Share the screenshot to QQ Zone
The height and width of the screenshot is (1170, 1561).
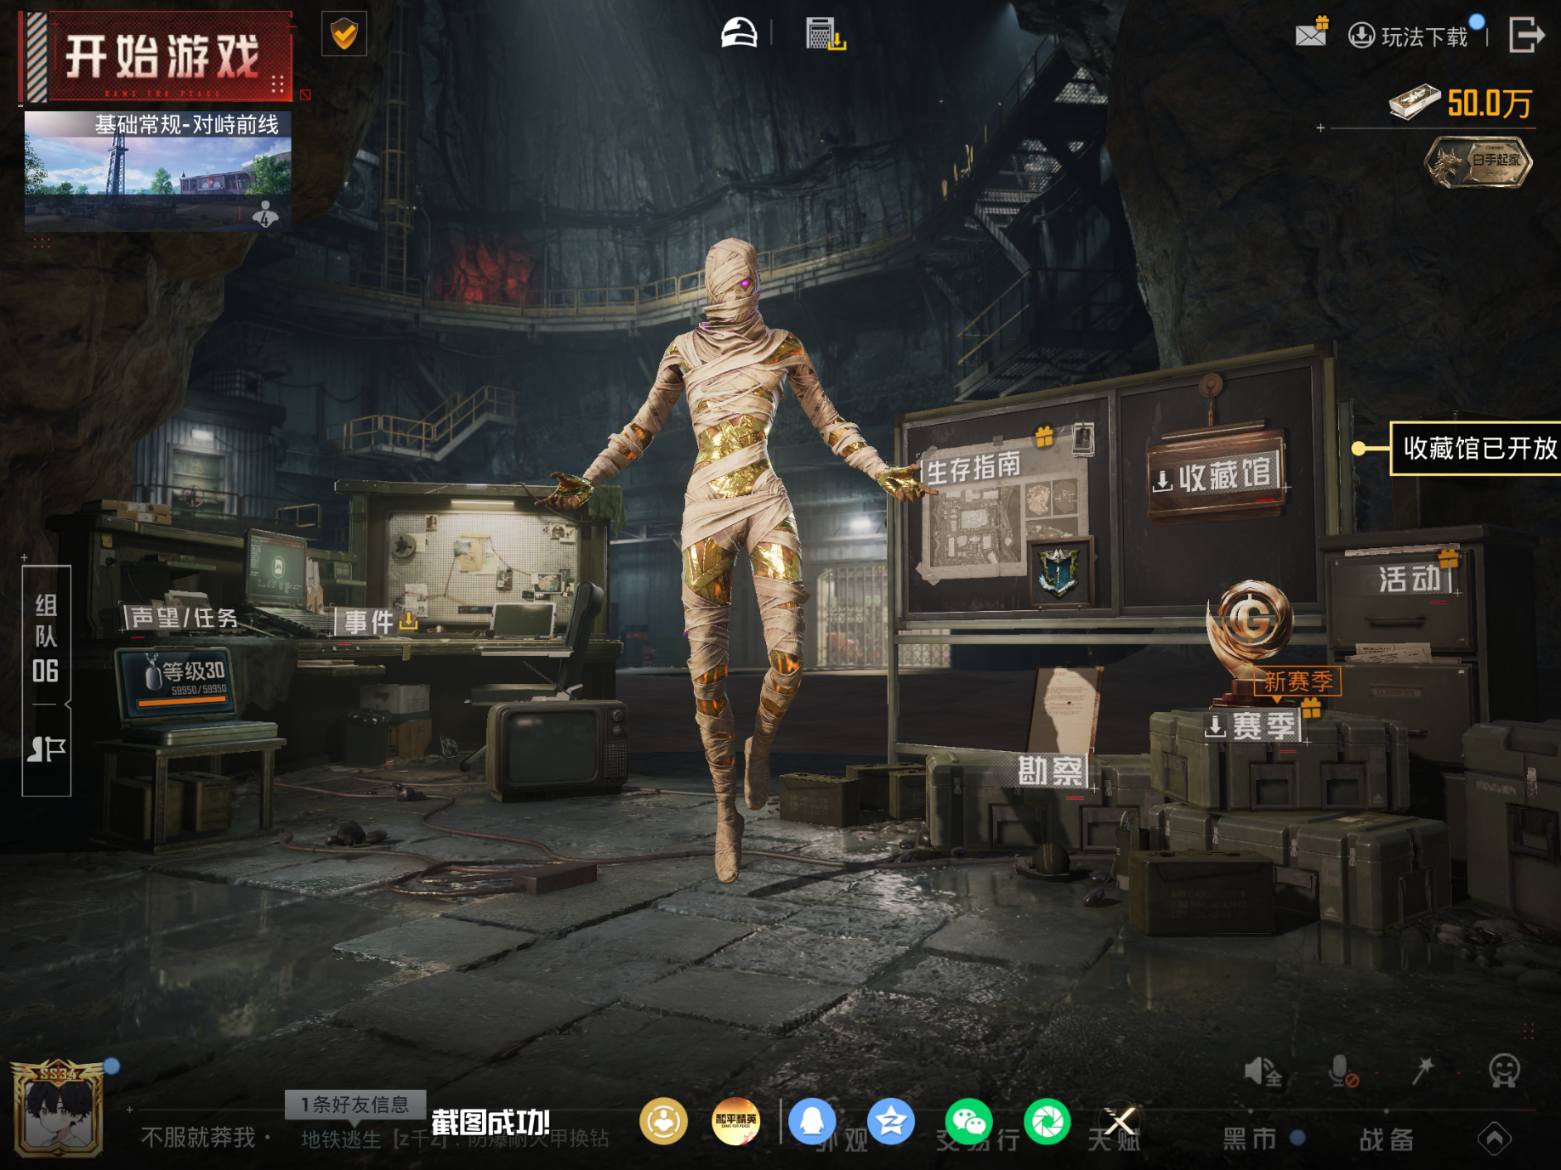[890, 1122]
